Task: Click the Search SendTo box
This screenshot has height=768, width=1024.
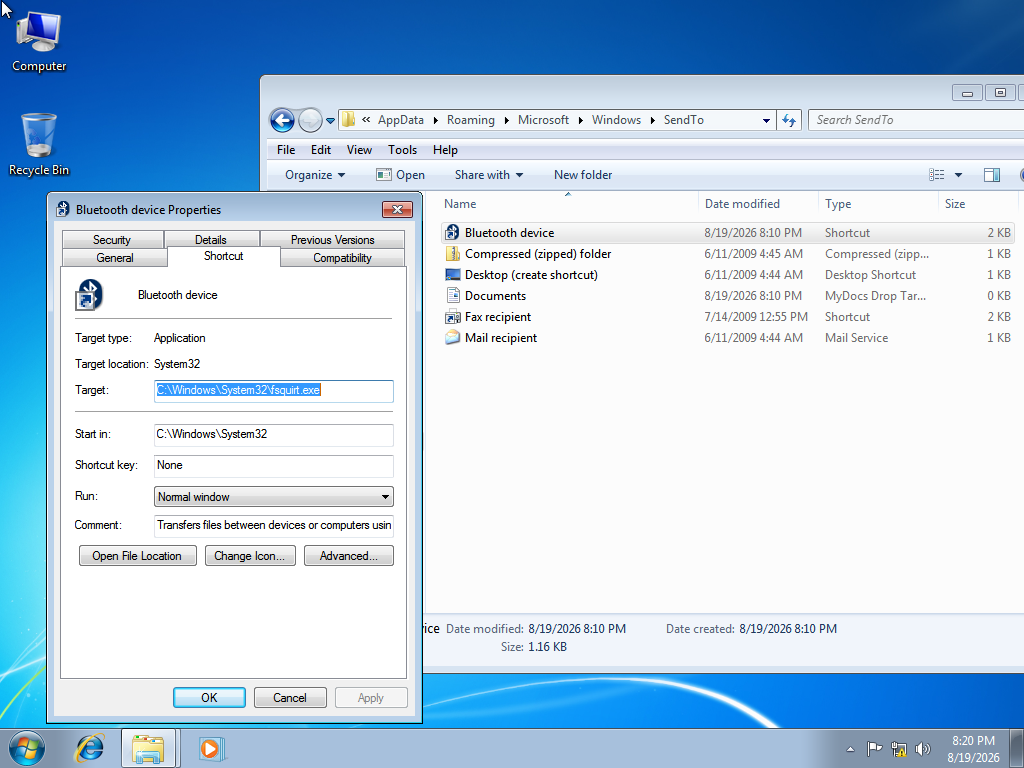Action: click(x=916, y=120)
